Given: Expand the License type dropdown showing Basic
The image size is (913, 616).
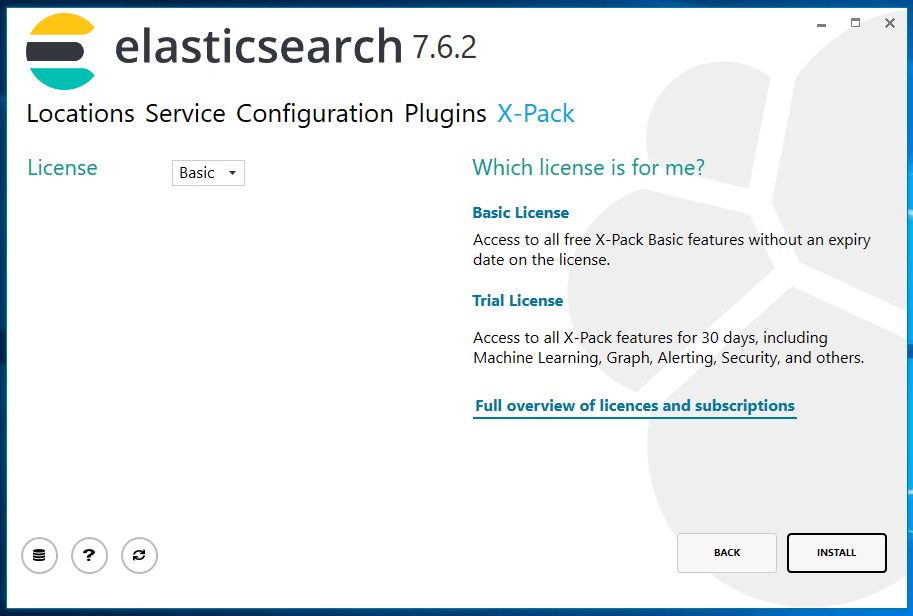Looking at the screenshot, I should pos(208,173).
